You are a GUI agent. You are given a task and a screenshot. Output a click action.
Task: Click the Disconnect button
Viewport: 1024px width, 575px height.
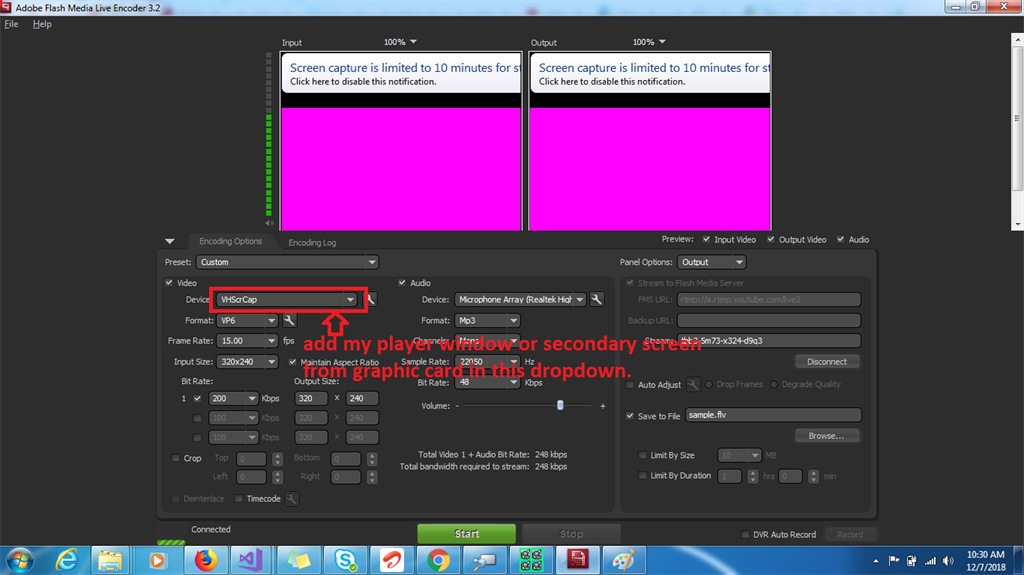(x=827, y=361)
